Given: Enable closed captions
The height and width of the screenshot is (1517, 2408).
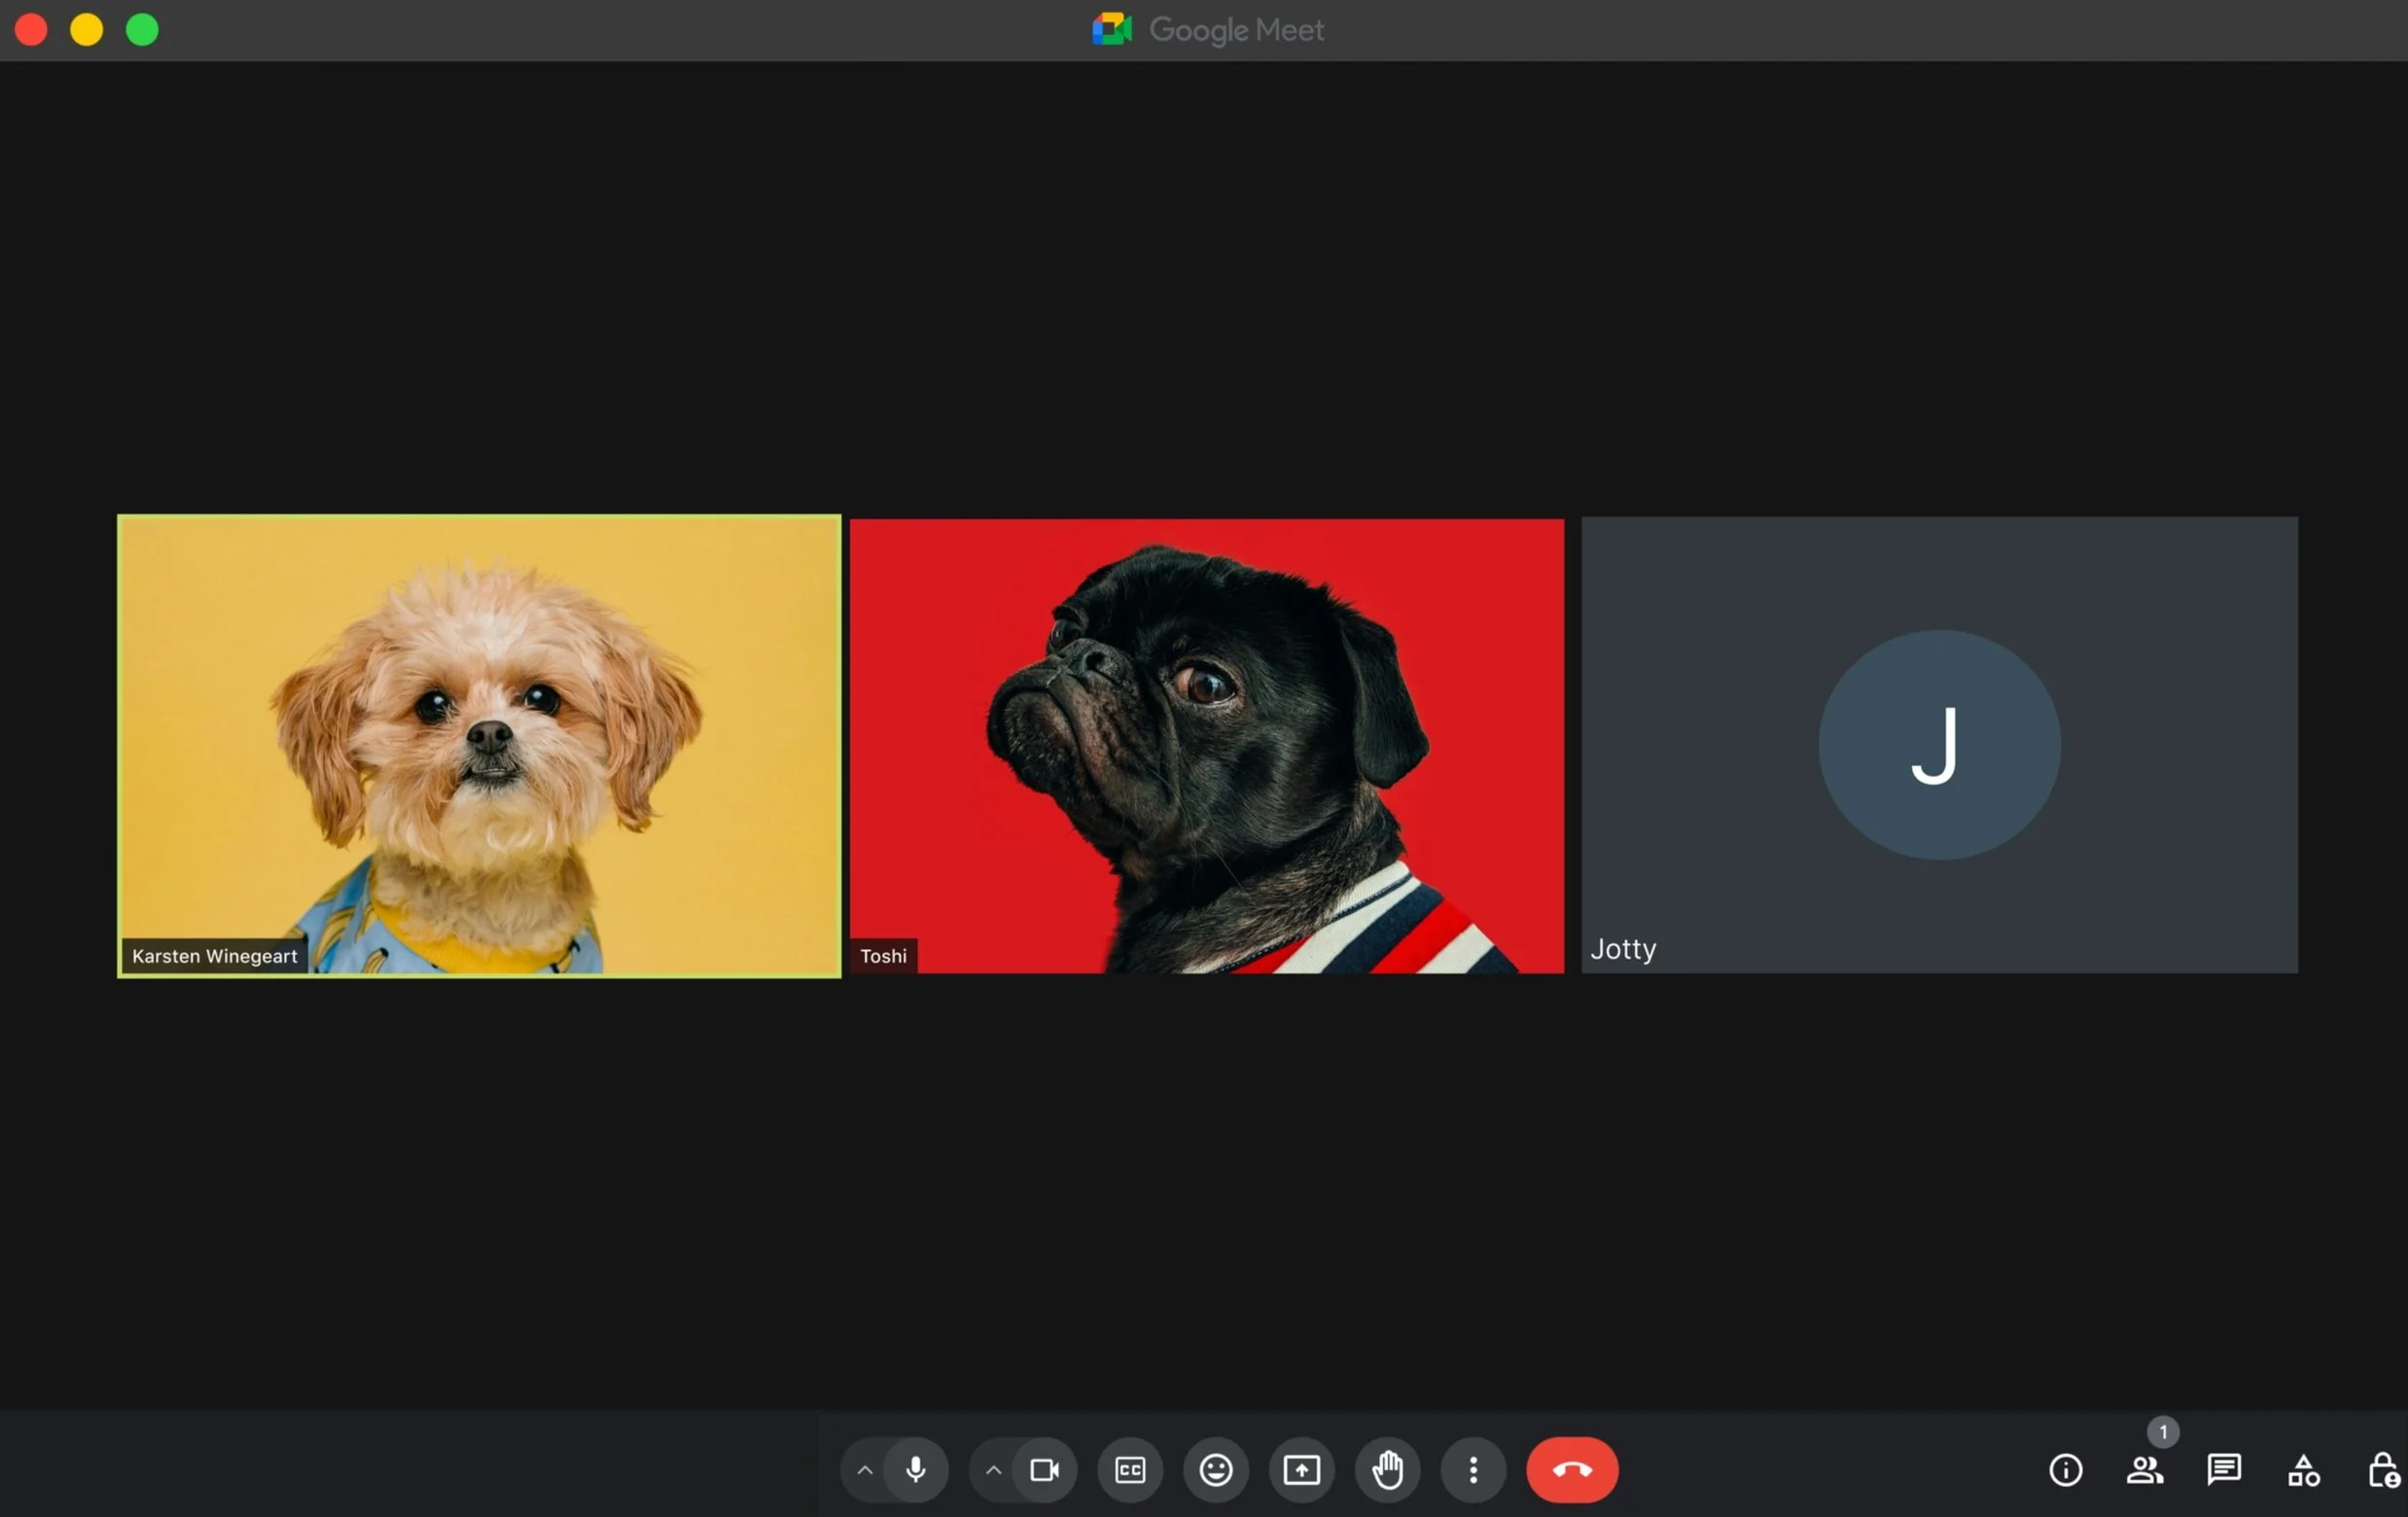Looking at the screenshot, I should pyautogui.click(x=1130, y=1469).
